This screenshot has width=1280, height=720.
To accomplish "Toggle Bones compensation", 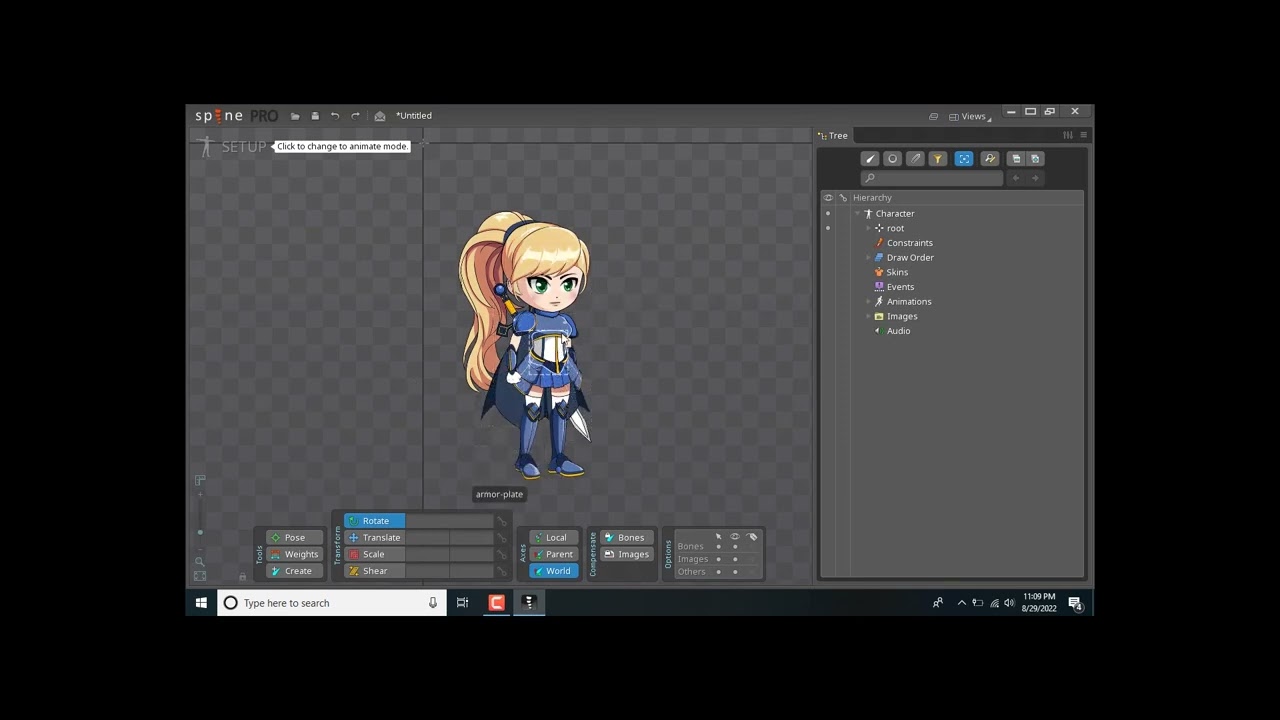I will (x=625, y=538).
